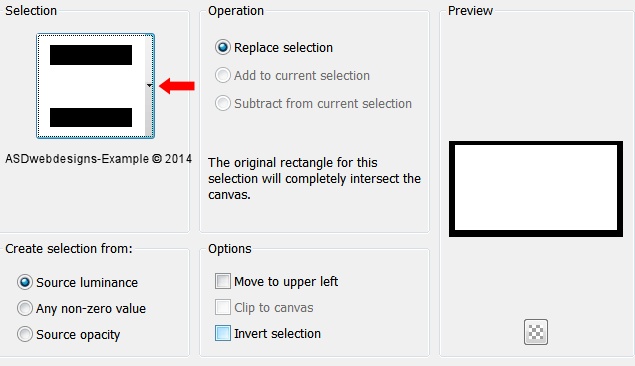Click the black-bordered white preview image
Image resolution: width=635 pixels, height=366 pixels.
coord(535,189)
